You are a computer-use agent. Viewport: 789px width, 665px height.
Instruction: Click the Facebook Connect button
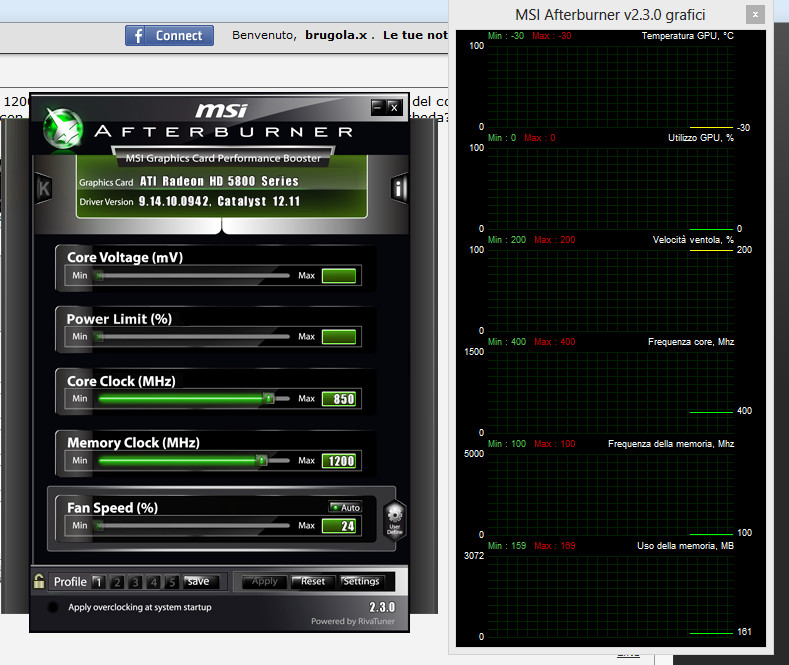(170, 36)
